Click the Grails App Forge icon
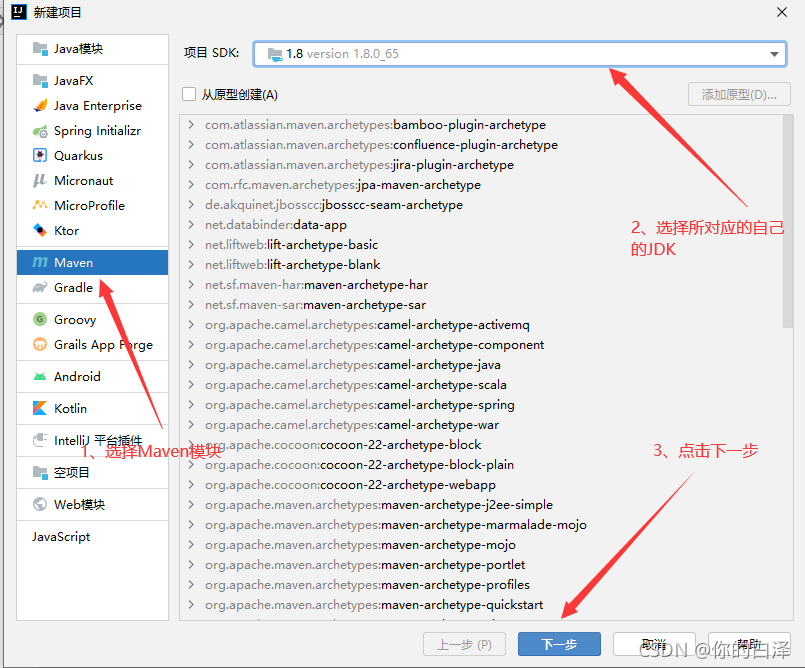The height and width of the screenshot is (668, 805). tap(40, 343)
